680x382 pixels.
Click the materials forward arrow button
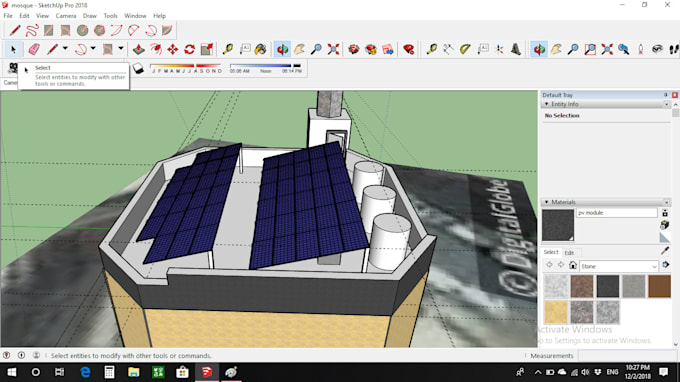(561, 265)
